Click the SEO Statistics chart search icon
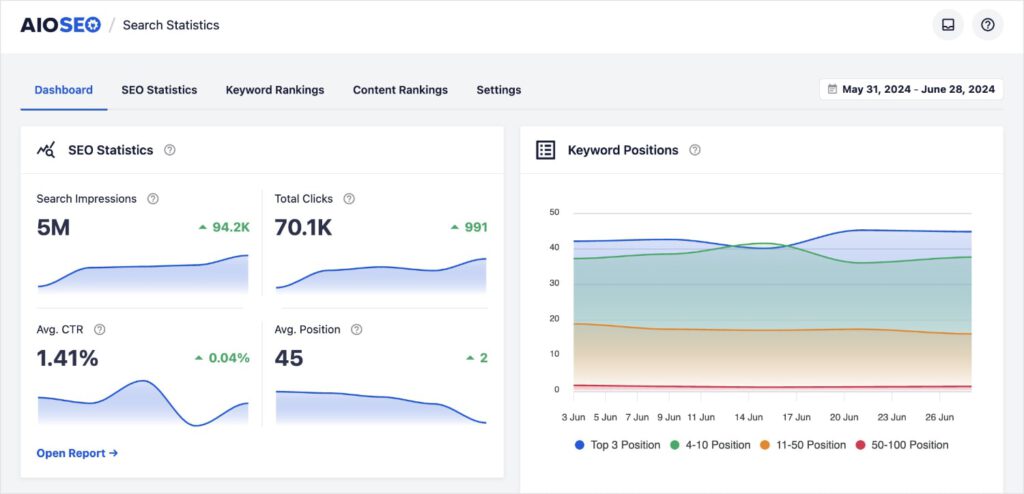The image size is (1024, 494). (x=46, y=150)
